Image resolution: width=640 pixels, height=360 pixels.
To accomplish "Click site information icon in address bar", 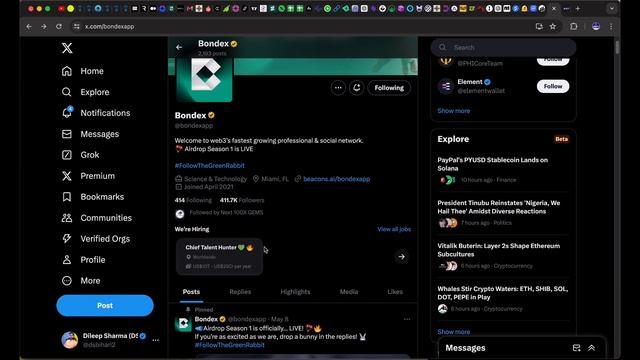I will (76, 27).
